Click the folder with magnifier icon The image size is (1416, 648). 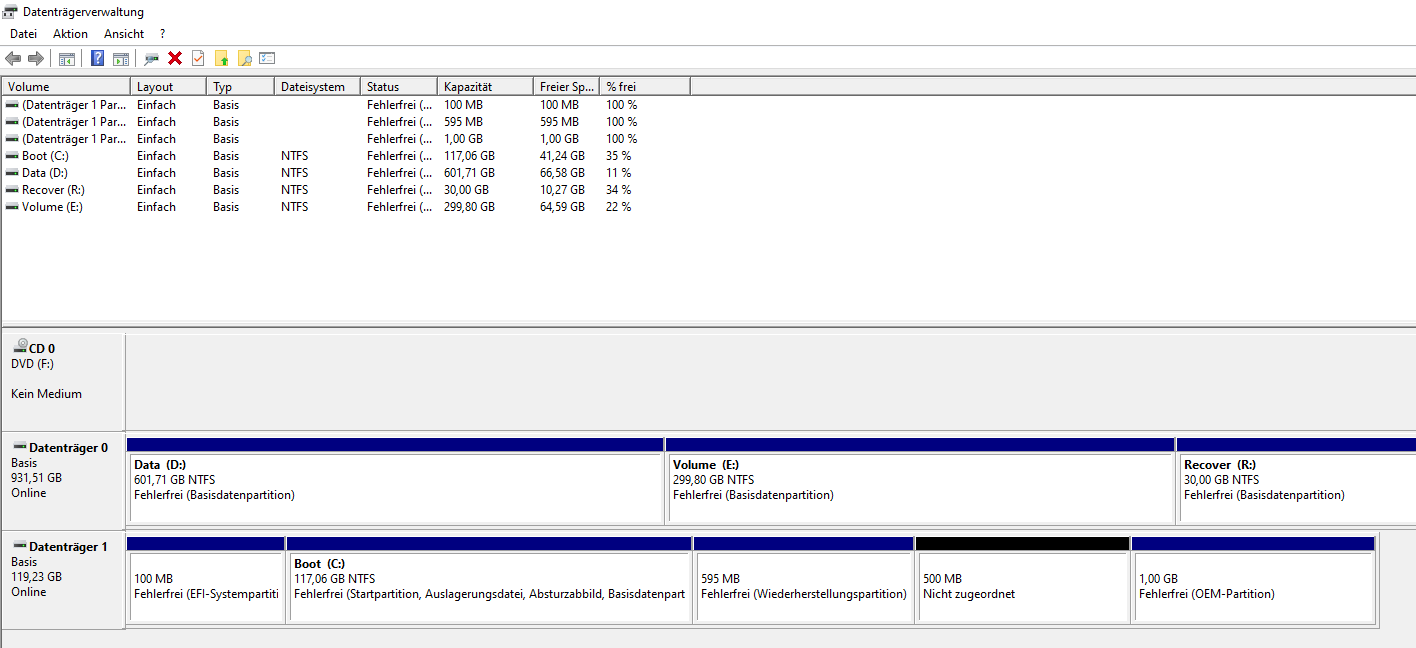pyautogui.click(x=244, y=58)
